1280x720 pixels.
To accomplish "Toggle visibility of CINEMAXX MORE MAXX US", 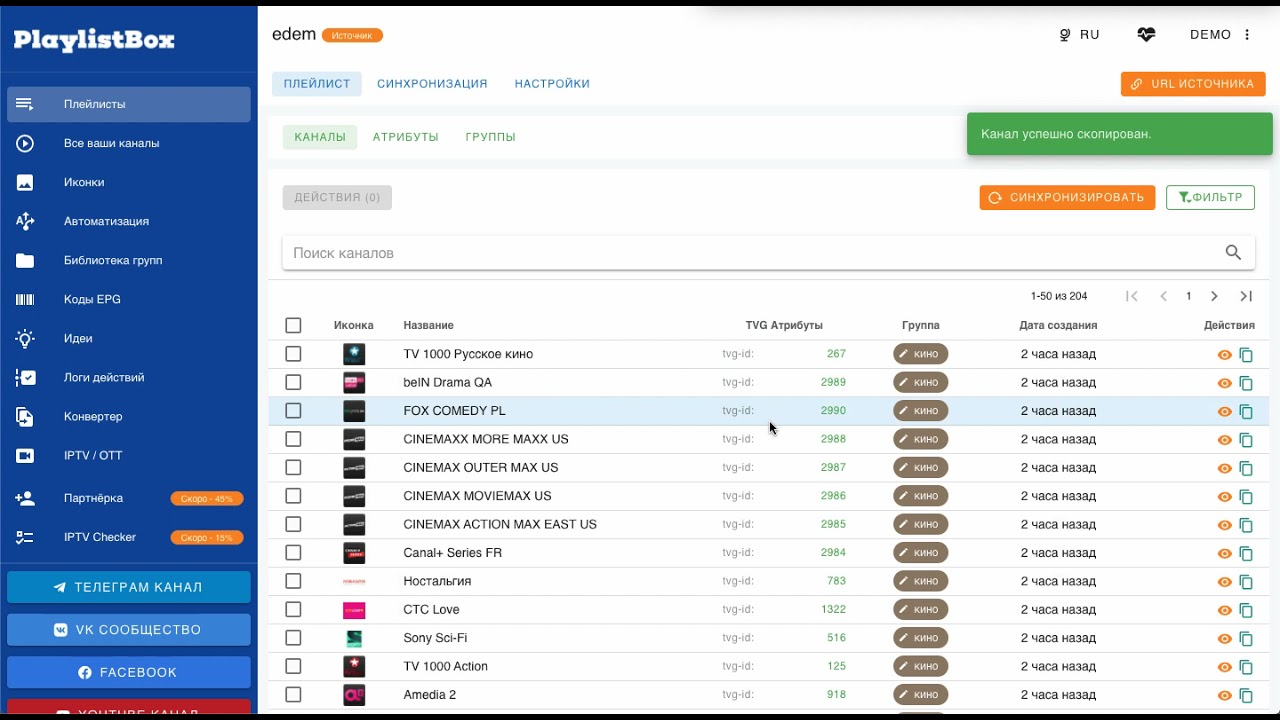I will [x=1224, y=440].
